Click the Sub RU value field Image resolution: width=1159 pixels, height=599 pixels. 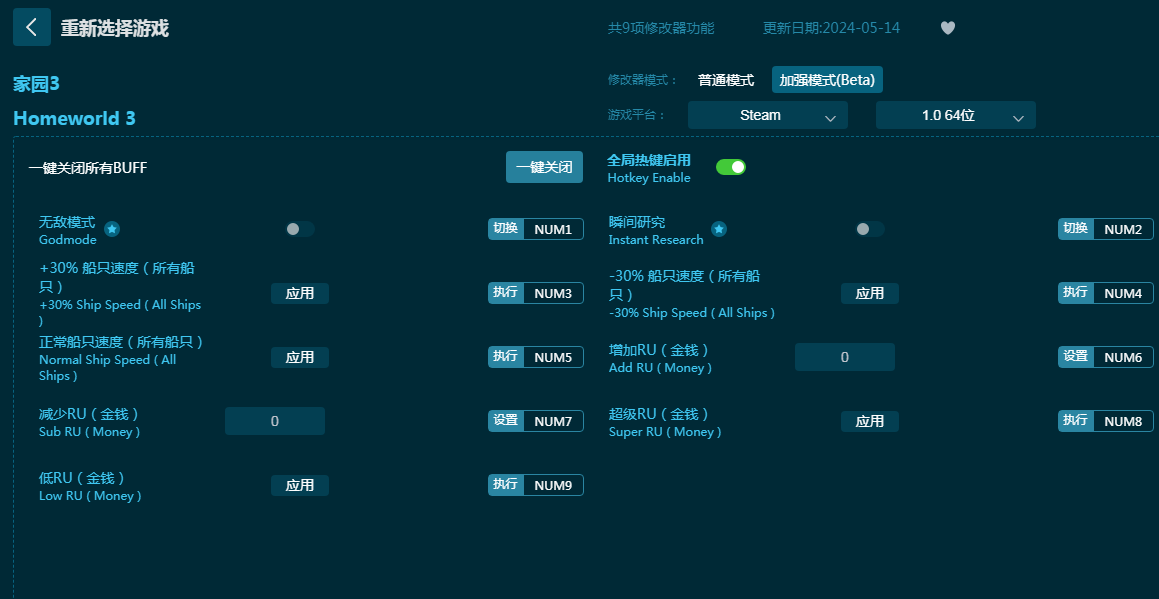(x=274, y=421)
